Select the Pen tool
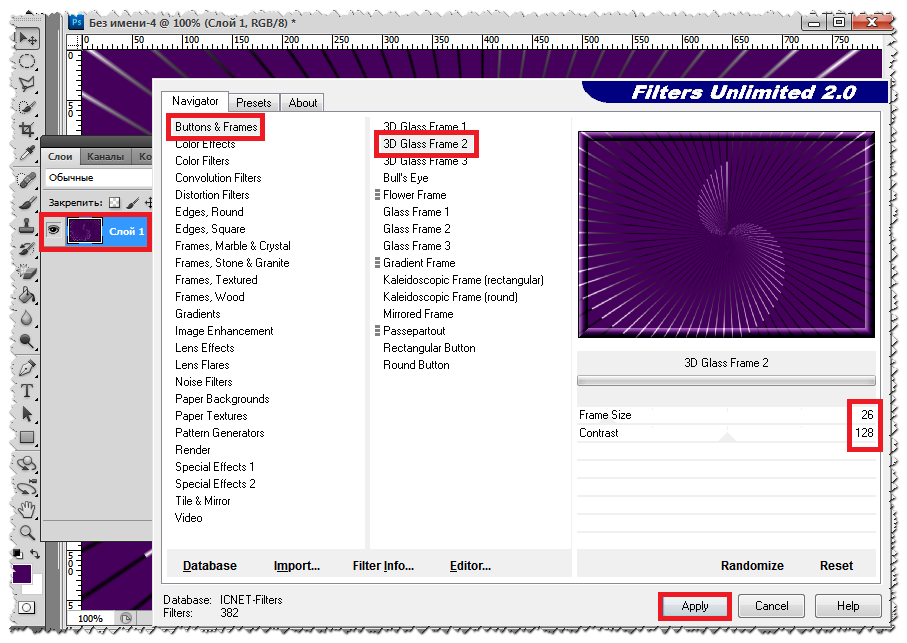This screenshot has height=643, width=907. point(27,368)
